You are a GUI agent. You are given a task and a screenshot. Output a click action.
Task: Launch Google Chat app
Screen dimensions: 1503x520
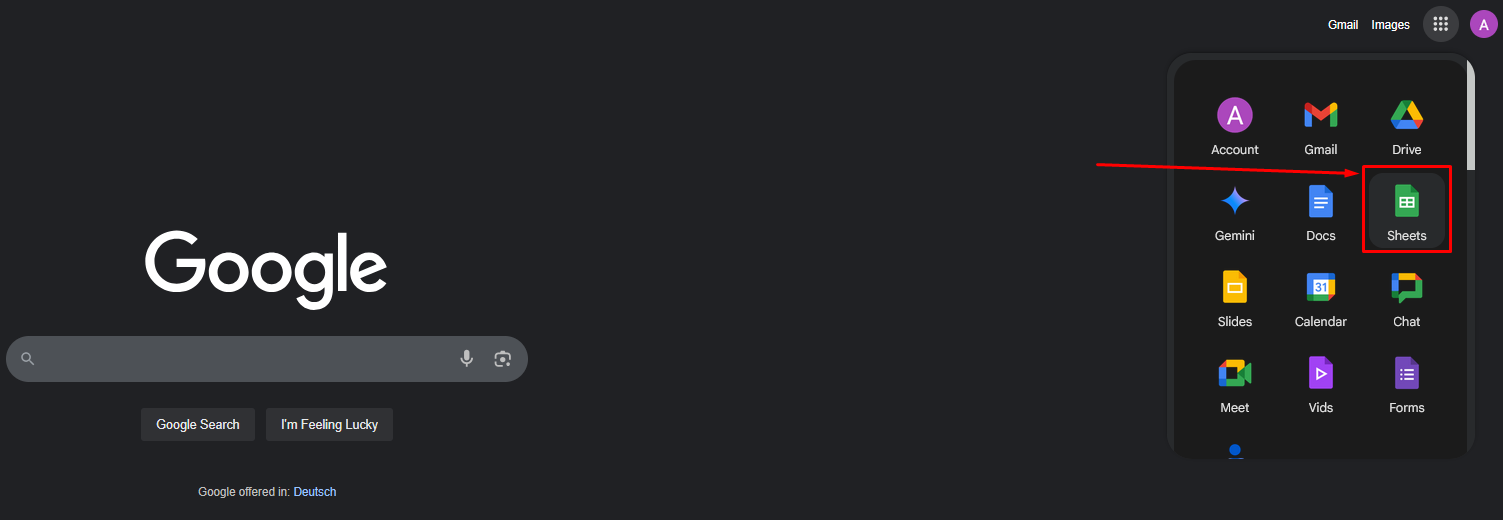click(x=1406, y=297)
